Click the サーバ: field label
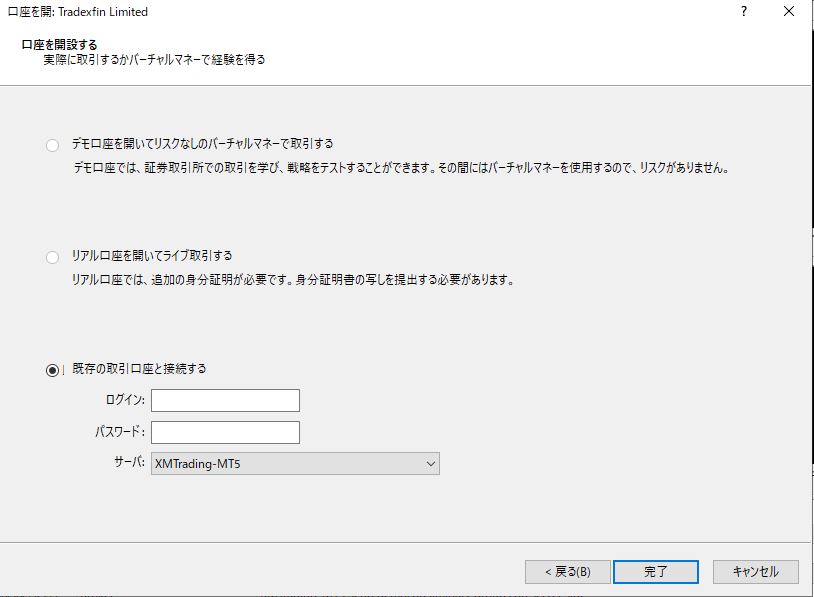The height and width of the screenshot is (597, 814). [129, 462]
